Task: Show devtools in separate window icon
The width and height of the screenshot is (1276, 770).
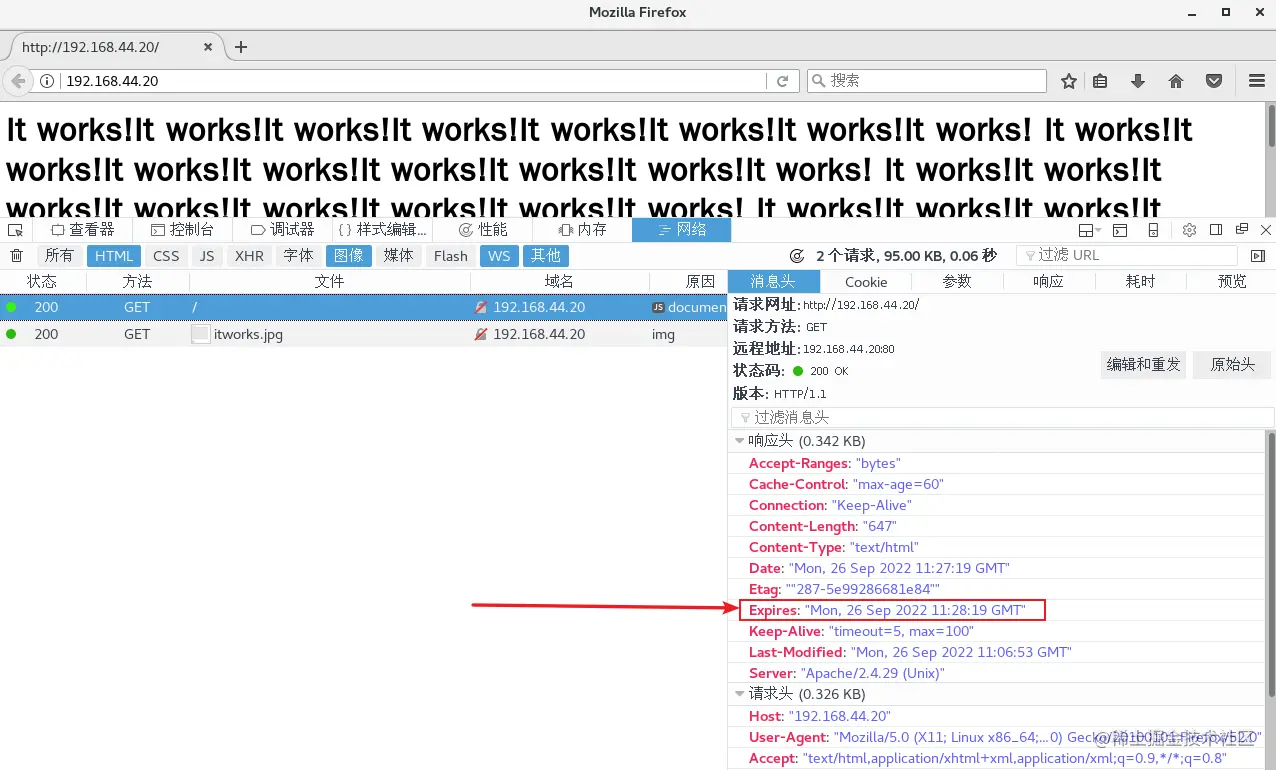Action: 1242,230
